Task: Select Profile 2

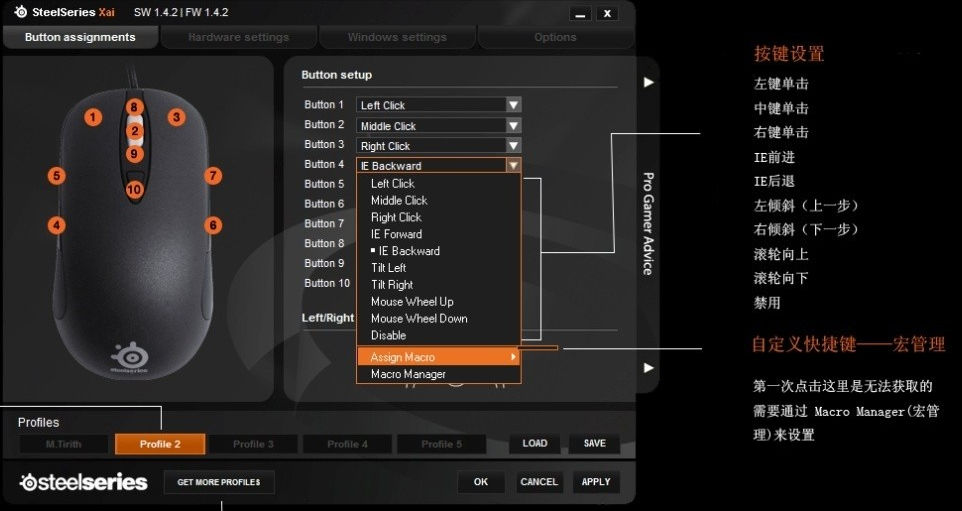Action: (x=160, y=444)
